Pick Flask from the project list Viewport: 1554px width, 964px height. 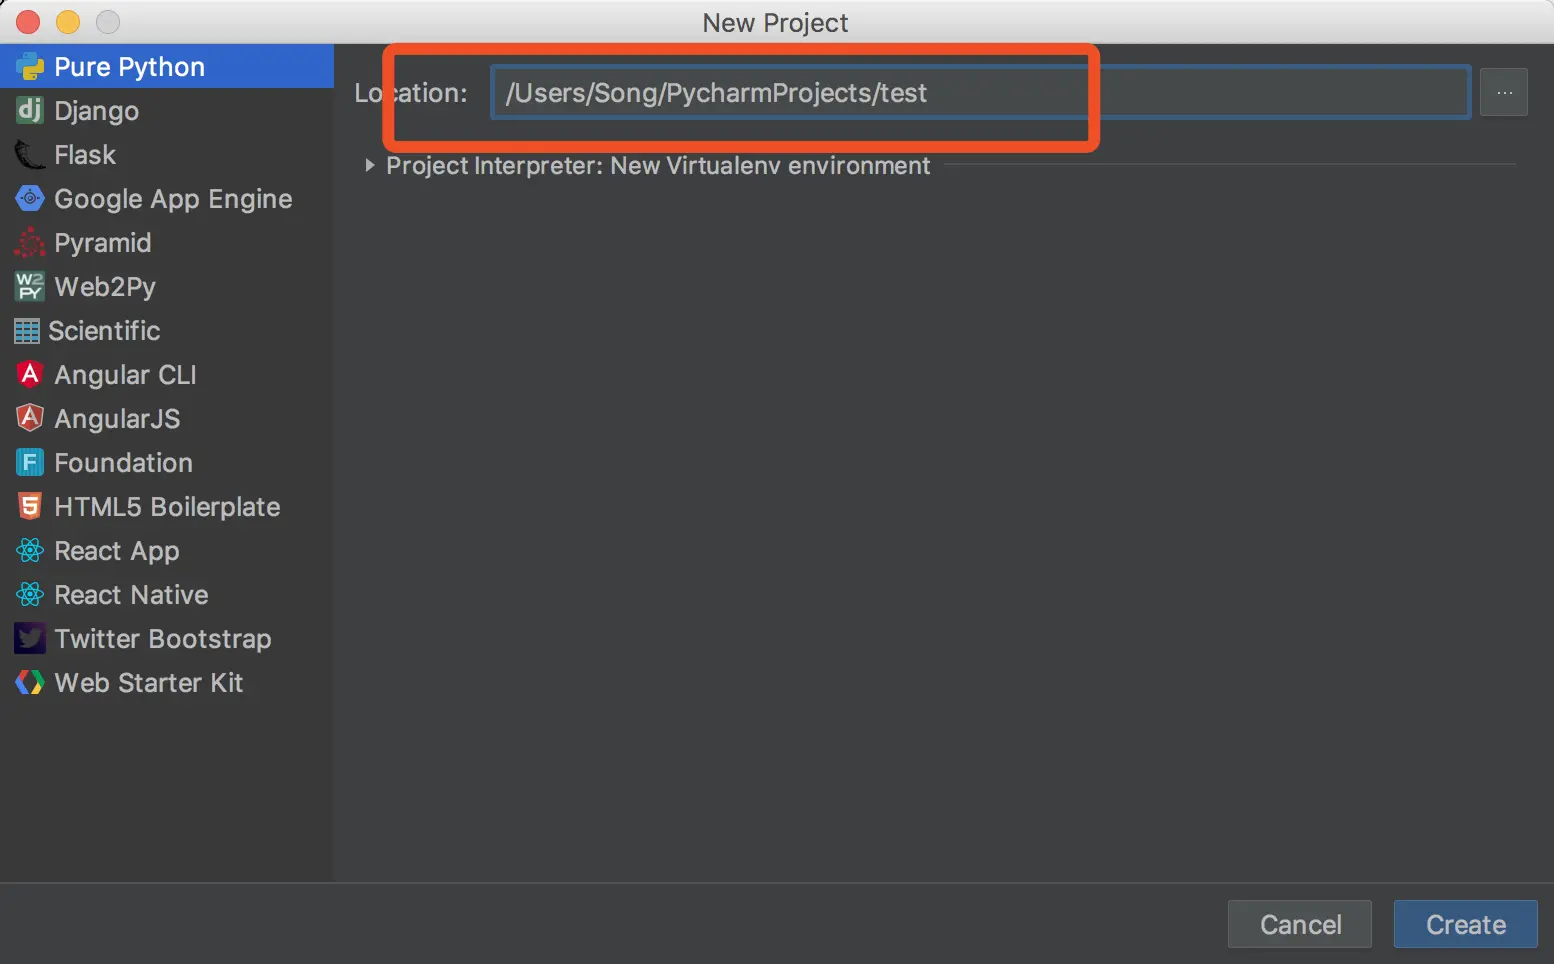click(167, 154)
